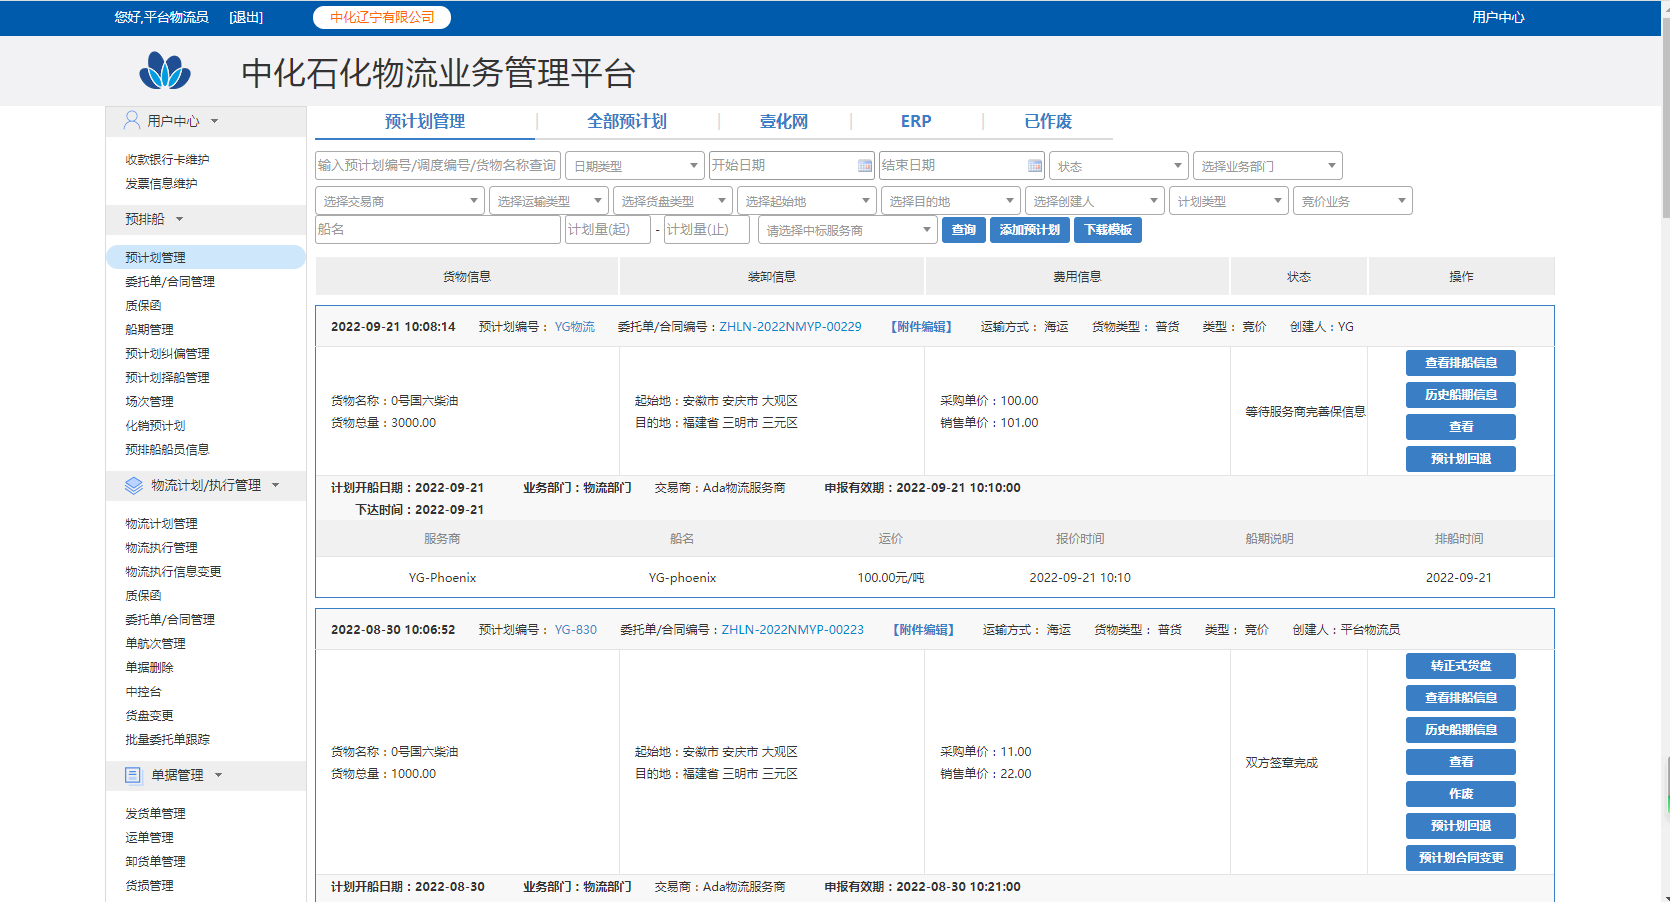Open the 计划类型 dropdown
The width and height of the screenshot is (1670, 902).
(1229, 201)
